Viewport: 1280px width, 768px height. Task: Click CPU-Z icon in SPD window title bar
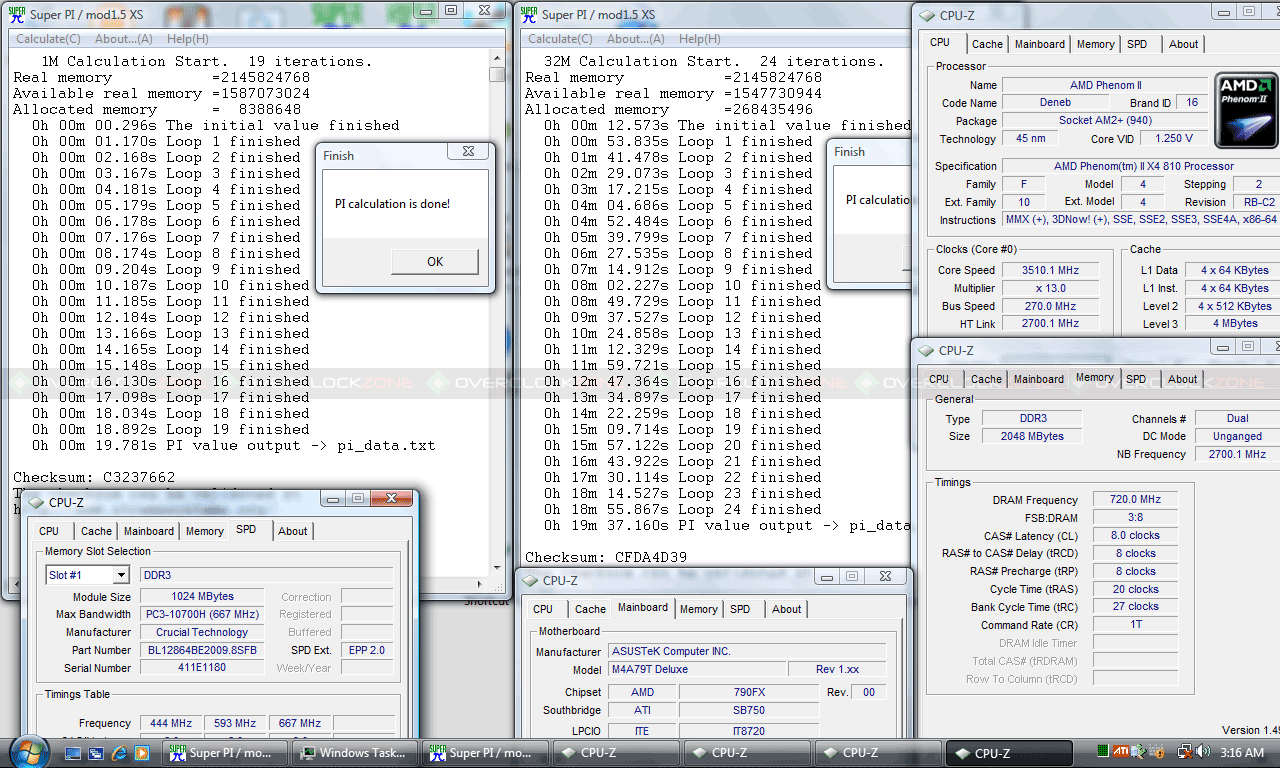point(35,502)
